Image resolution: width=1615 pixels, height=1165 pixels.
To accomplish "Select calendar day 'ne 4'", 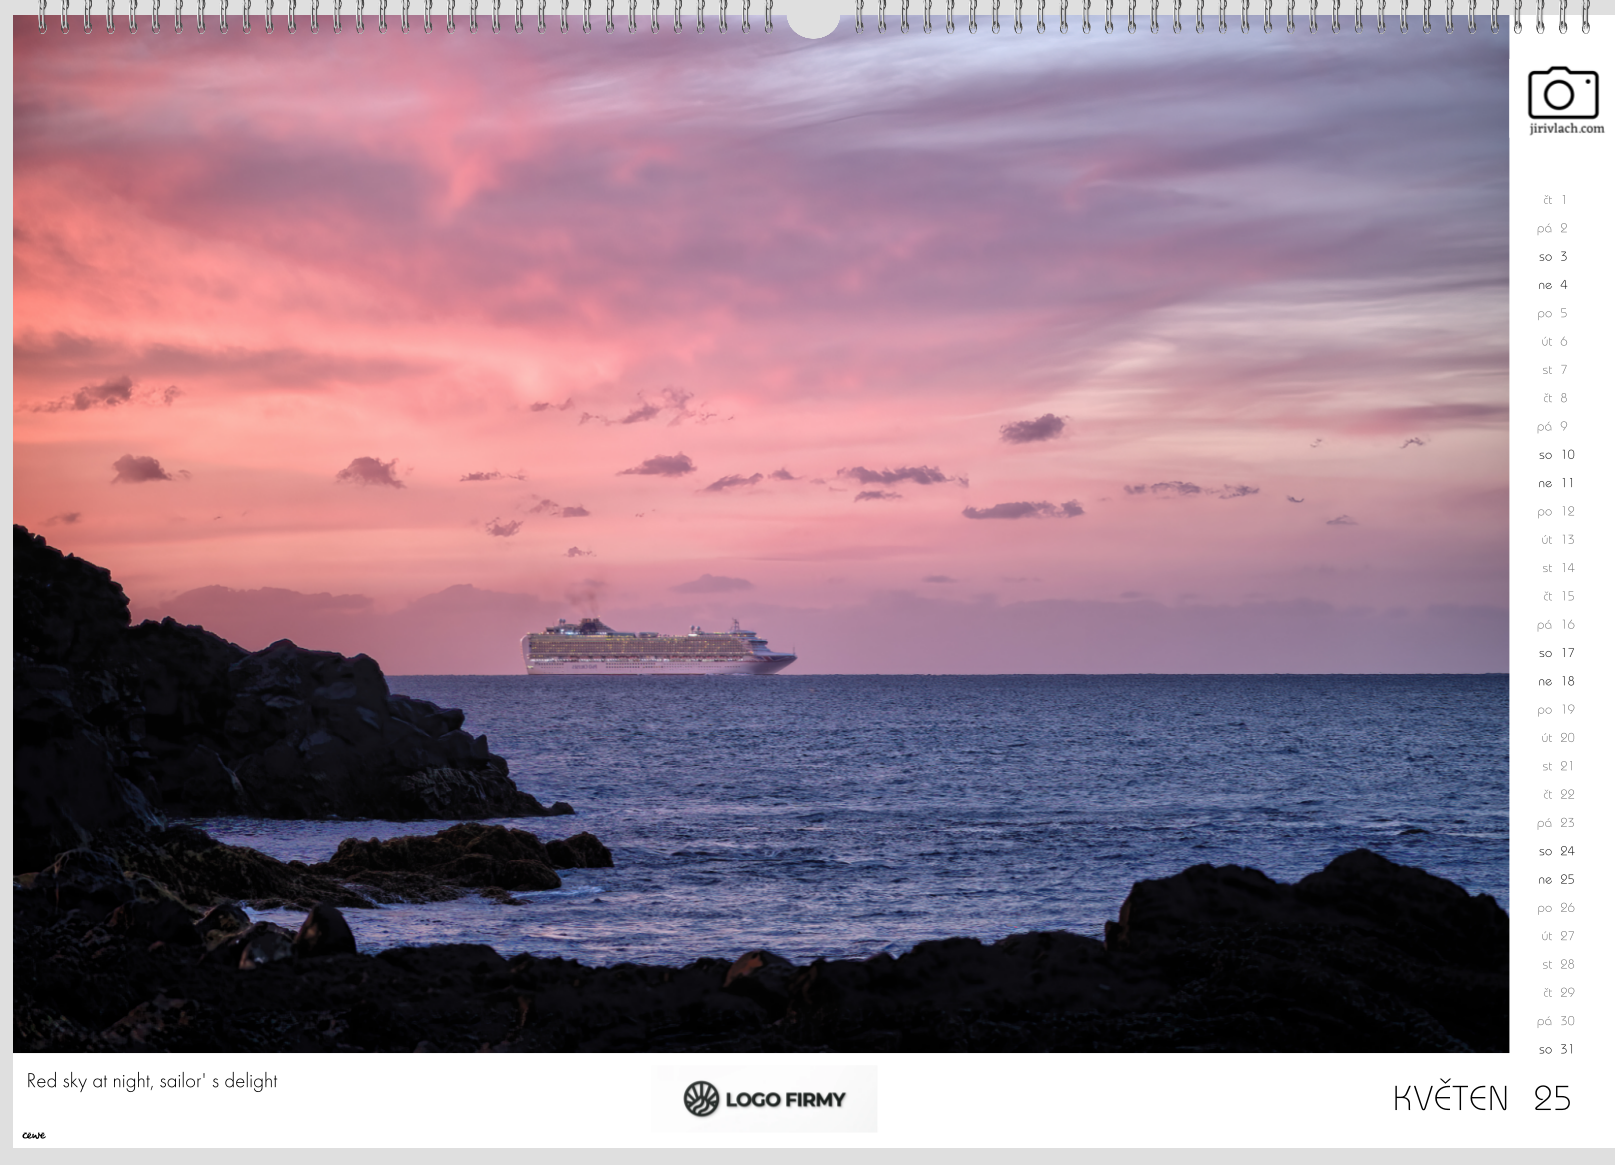I will click(1553, 285).
